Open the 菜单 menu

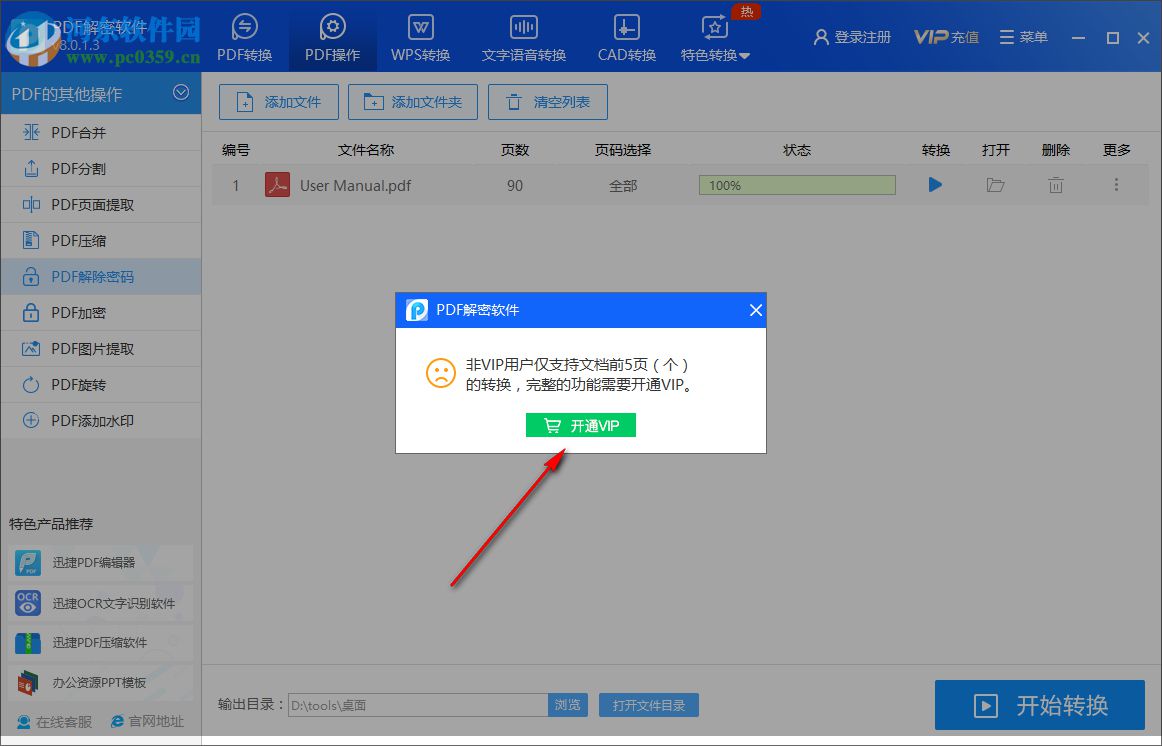click(1022, 36)
